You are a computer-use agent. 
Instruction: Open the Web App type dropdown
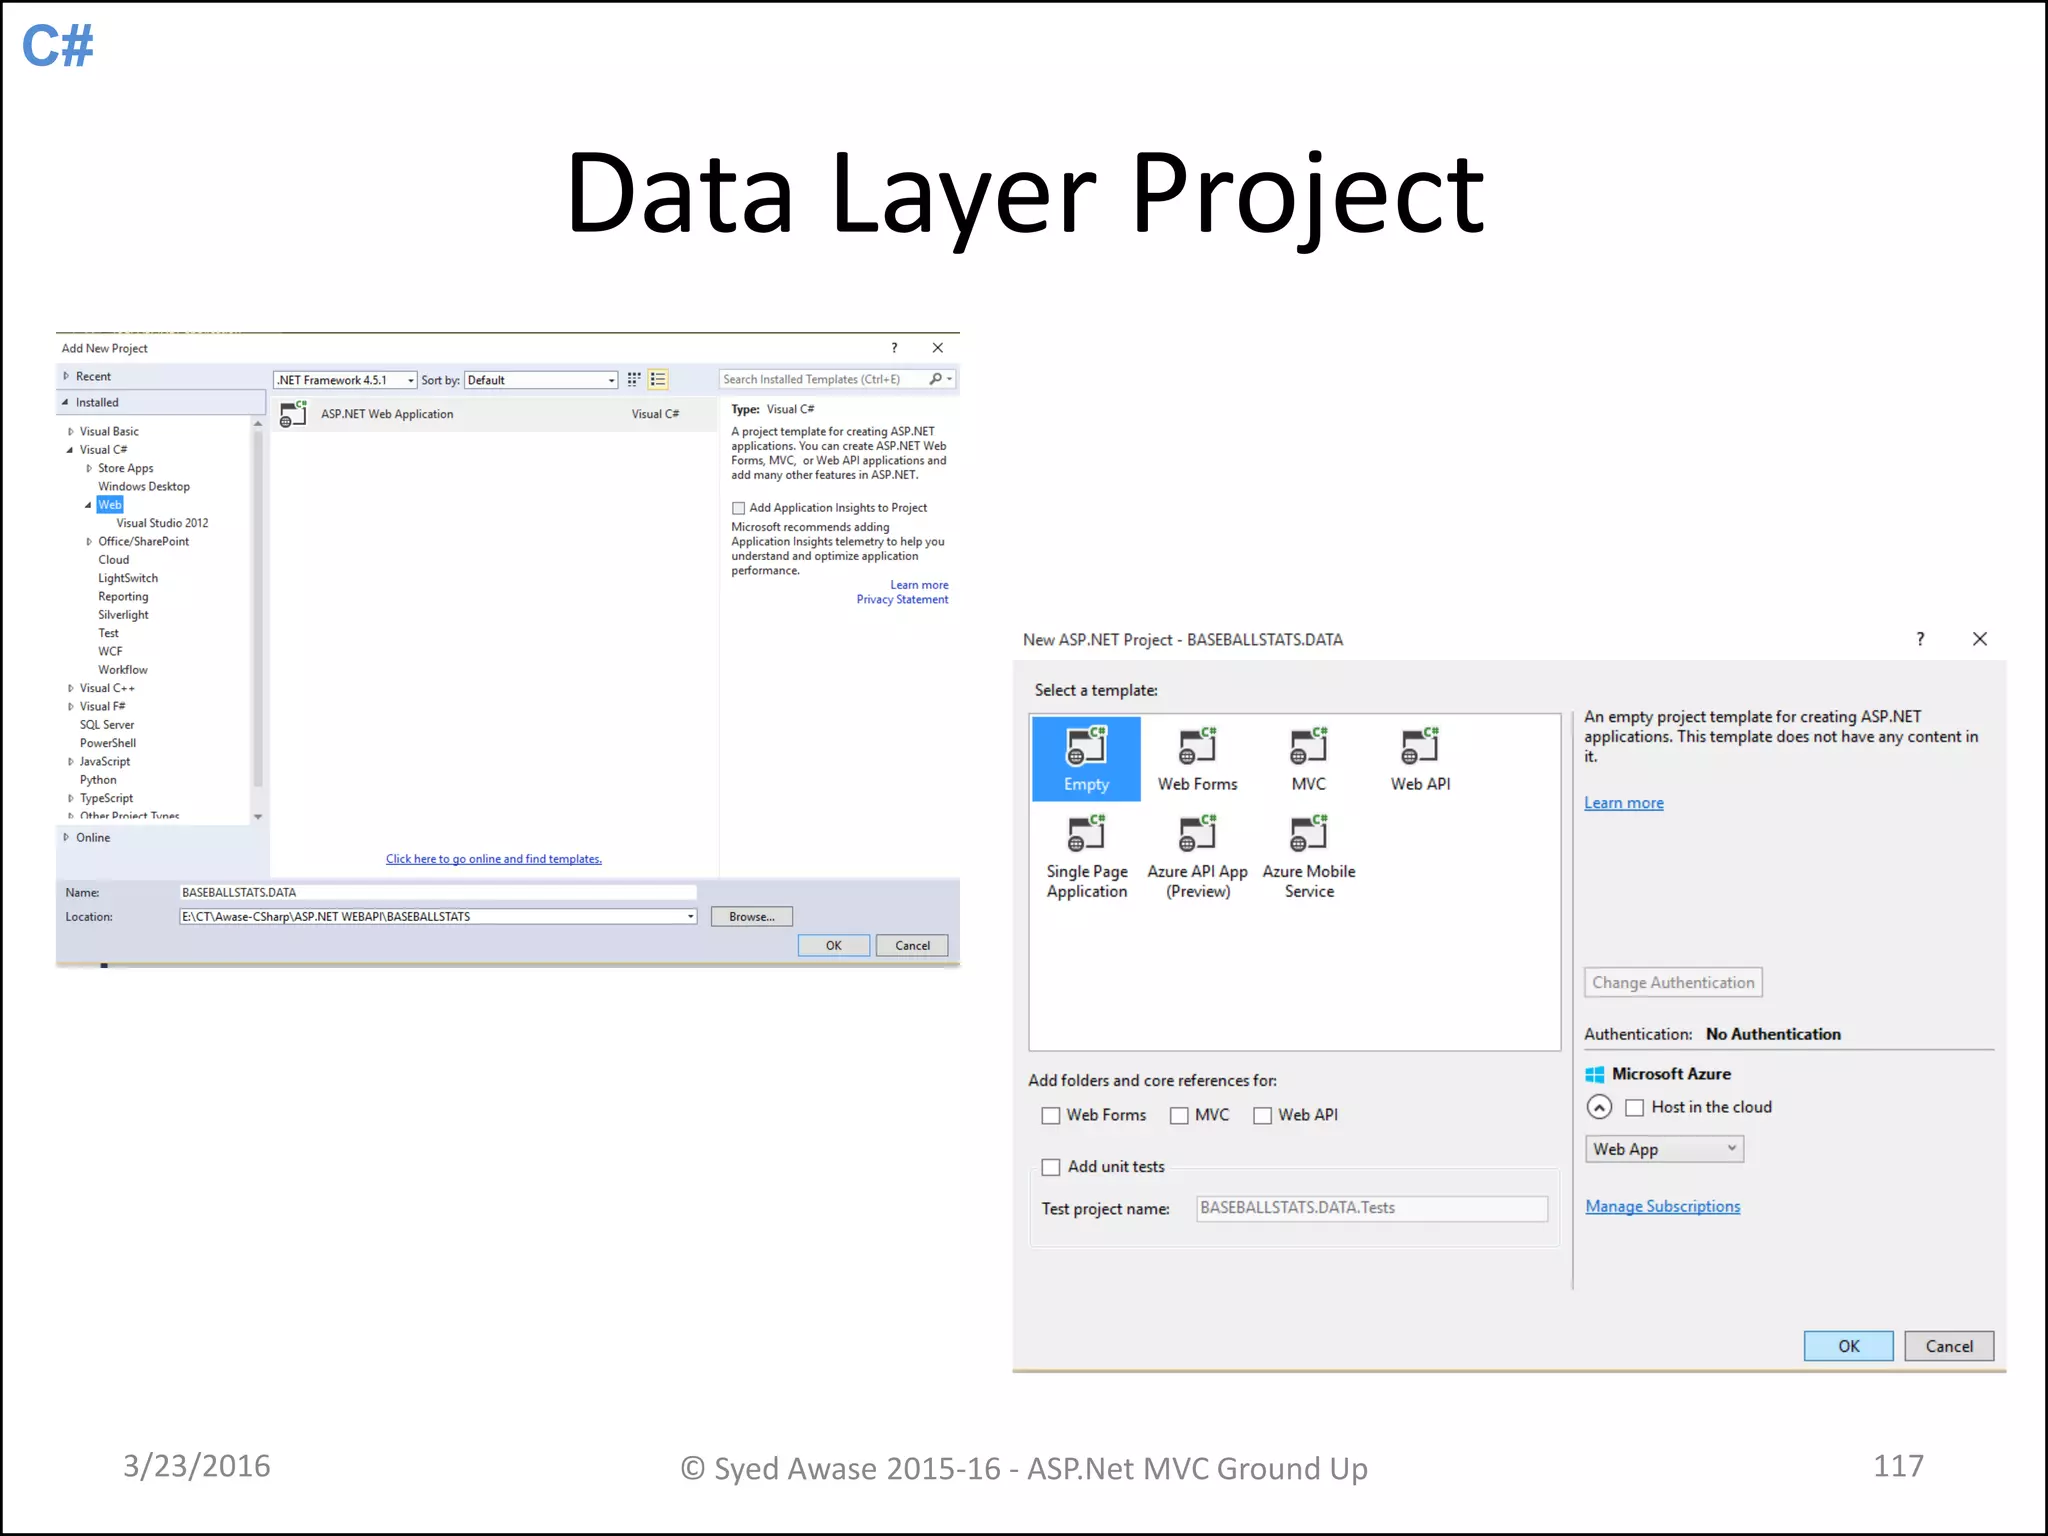point(1664,1149)
